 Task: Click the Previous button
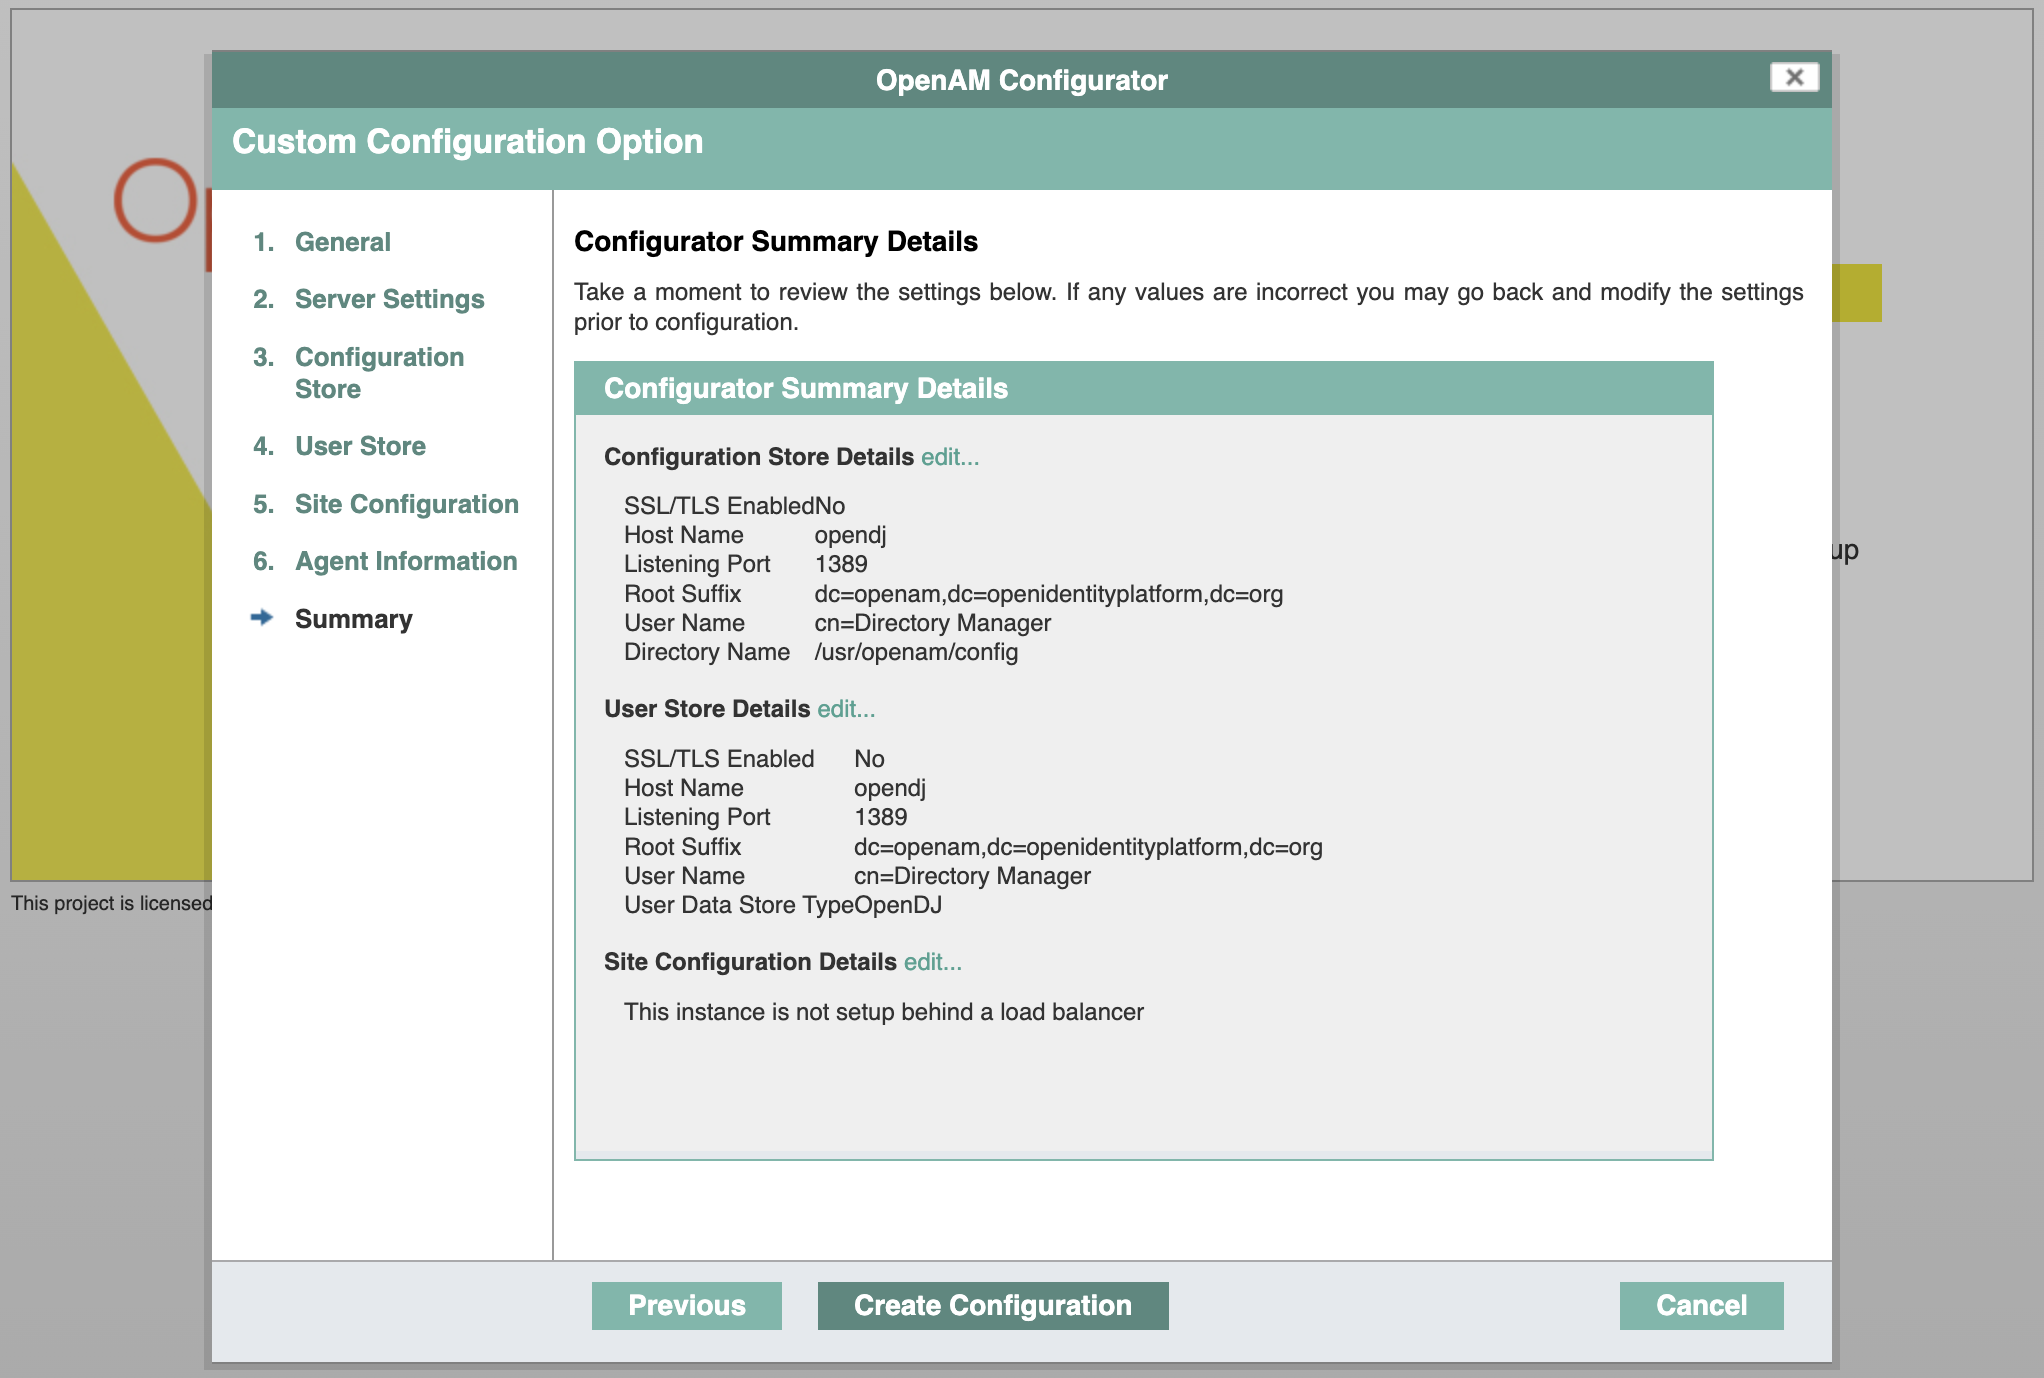[686, 1305]
